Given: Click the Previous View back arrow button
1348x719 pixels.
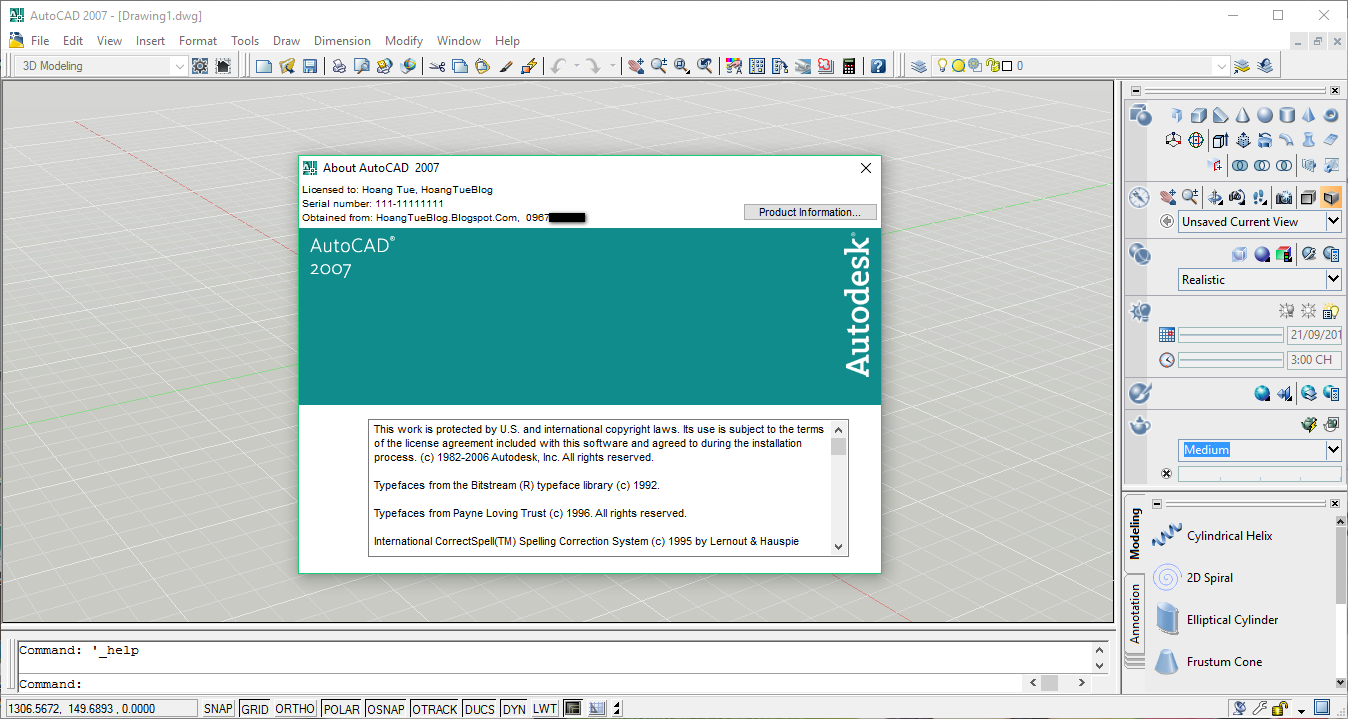Looking at the screenshot, I should 1167,222.
